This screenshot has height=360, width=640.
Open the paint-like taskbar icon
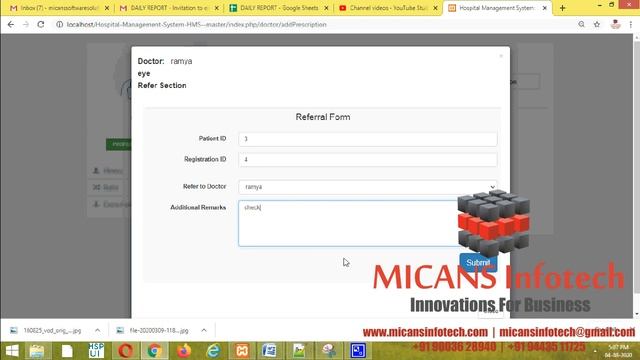click(x=329, y=351)
